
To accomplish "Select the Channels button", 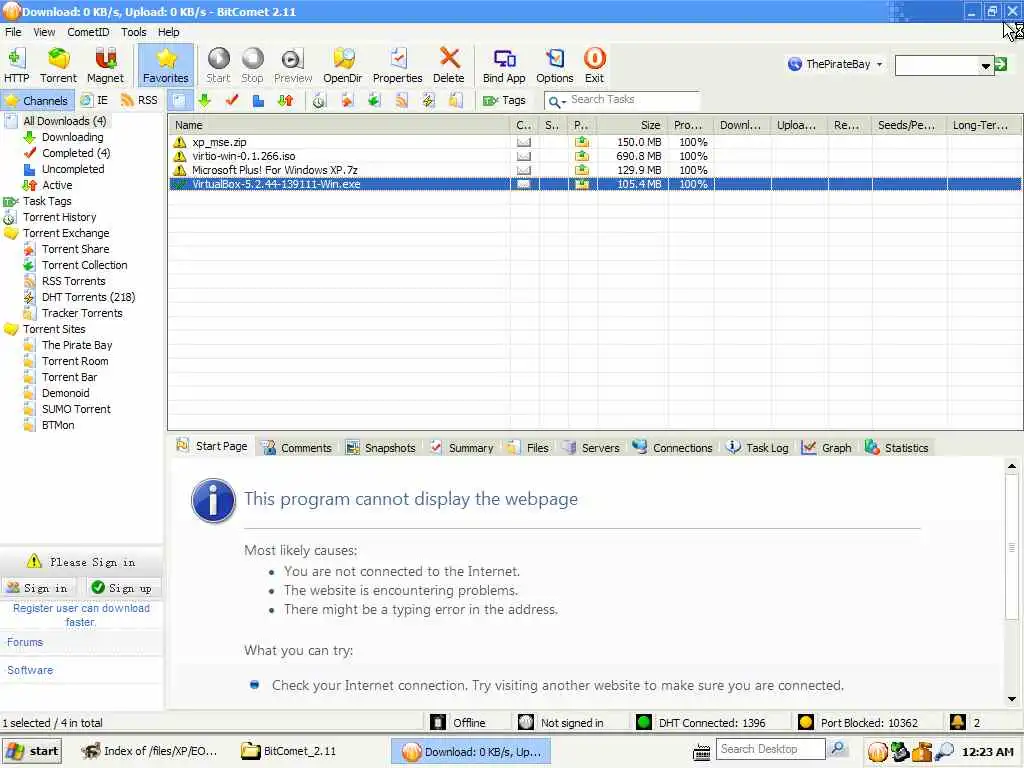I will 37,101.
